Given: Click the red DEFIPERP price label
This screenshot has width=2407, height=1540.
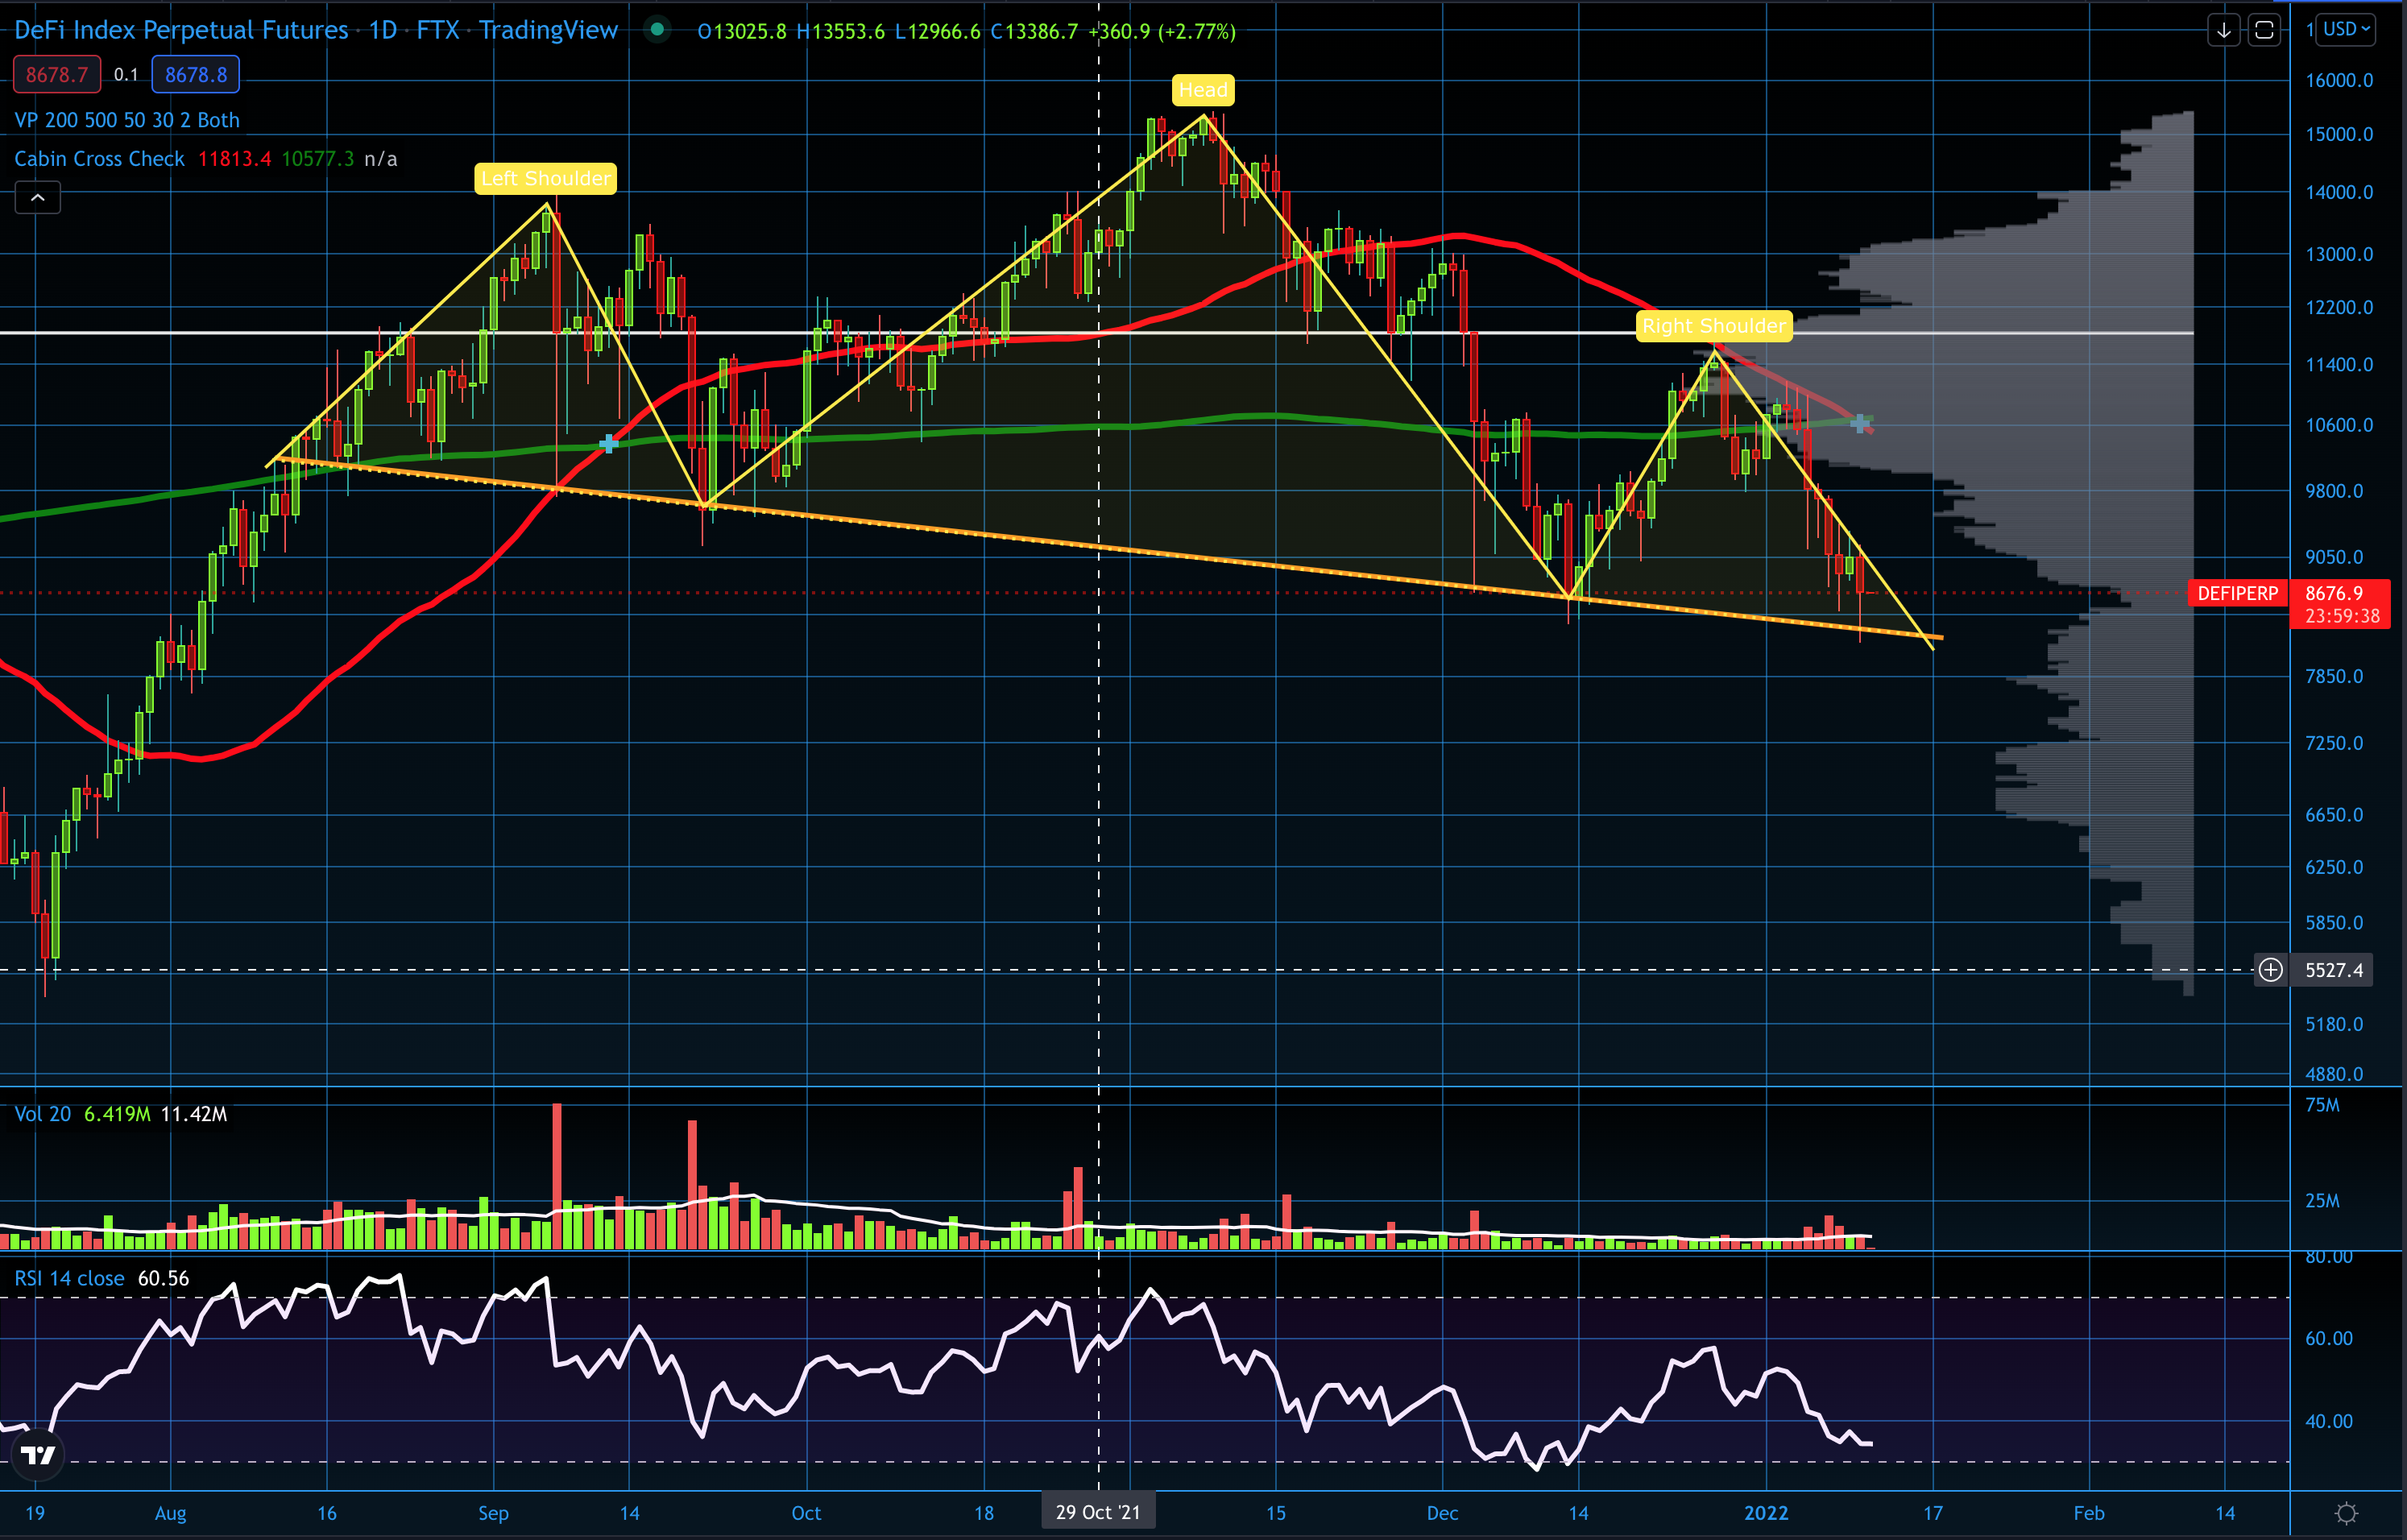Looking at the screenshot, I should point(2237,594).
